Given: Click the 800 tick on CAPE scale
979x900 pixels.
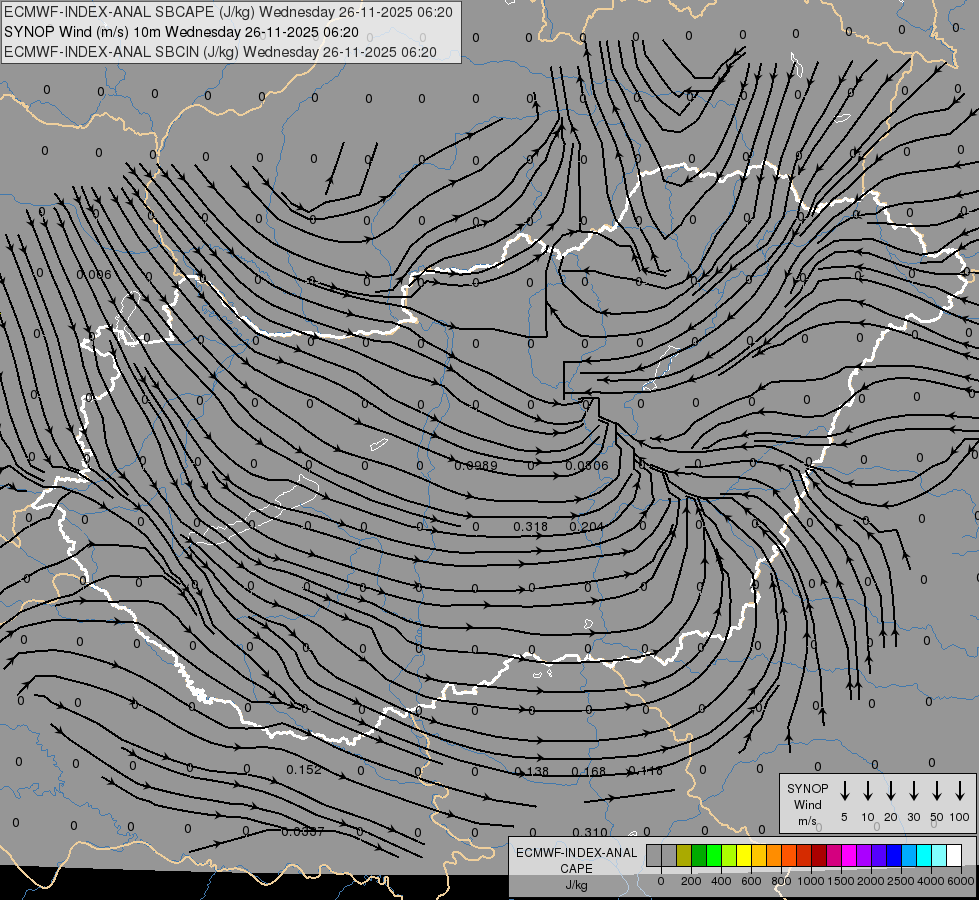Looking at the screenshot, I should coord(781,881).
